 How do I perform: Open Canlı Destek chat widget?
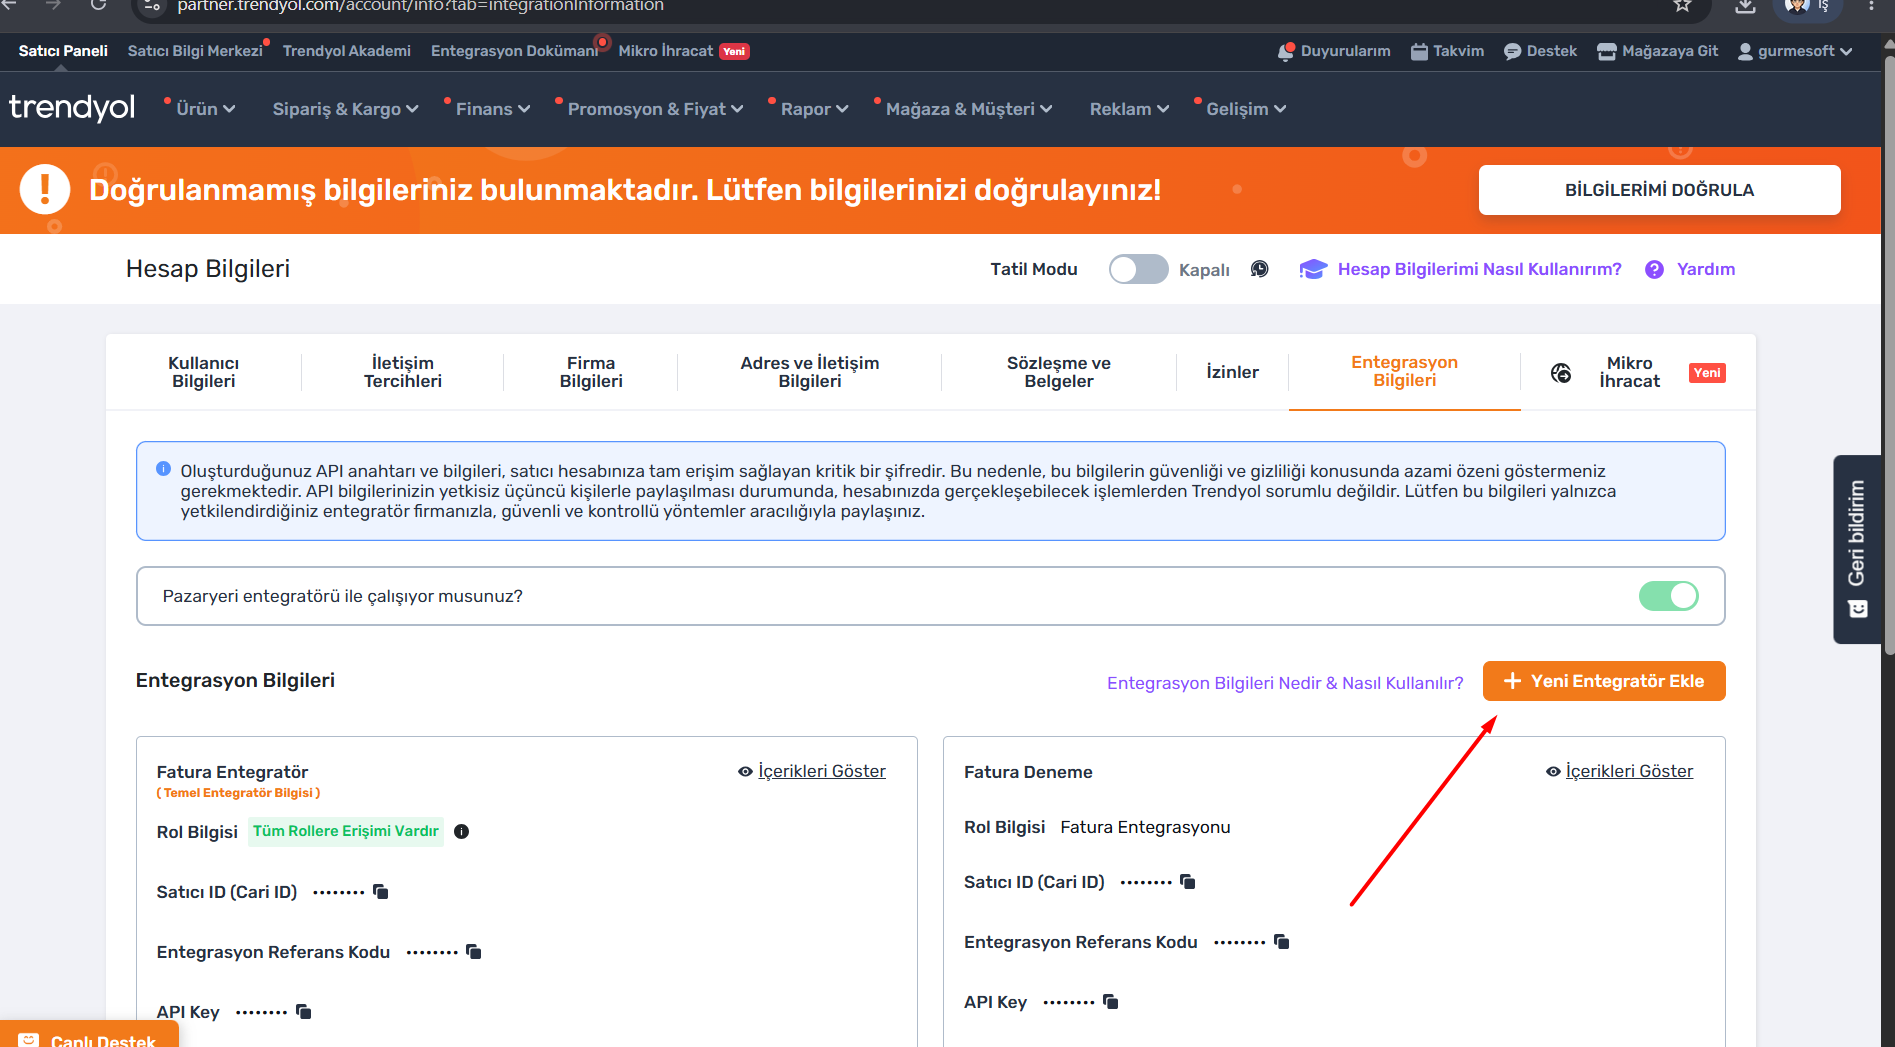(x=90, y=1036)
